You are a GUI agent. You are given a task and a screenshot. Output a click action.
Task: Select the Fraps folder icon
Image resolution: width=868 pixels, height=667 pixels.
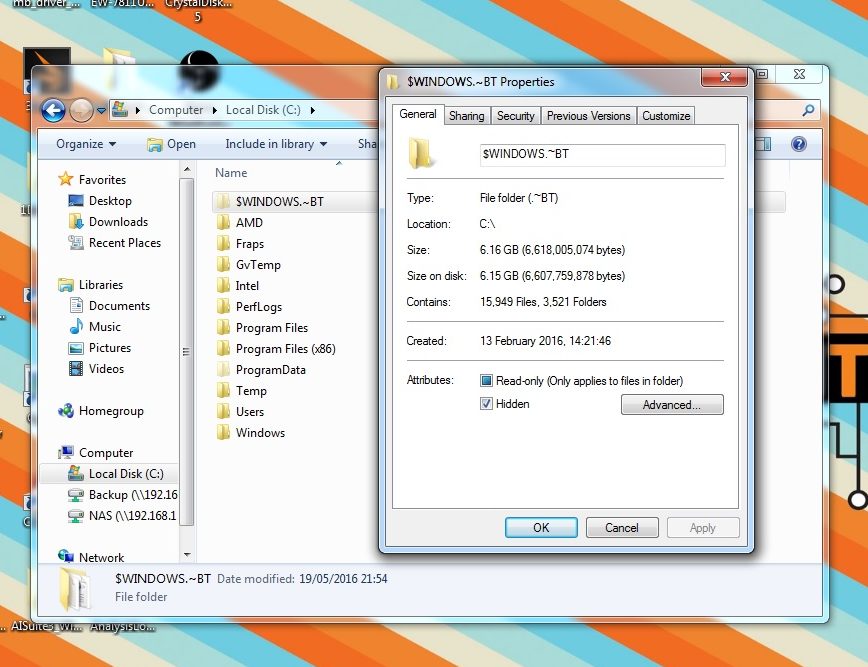point(223,244)
